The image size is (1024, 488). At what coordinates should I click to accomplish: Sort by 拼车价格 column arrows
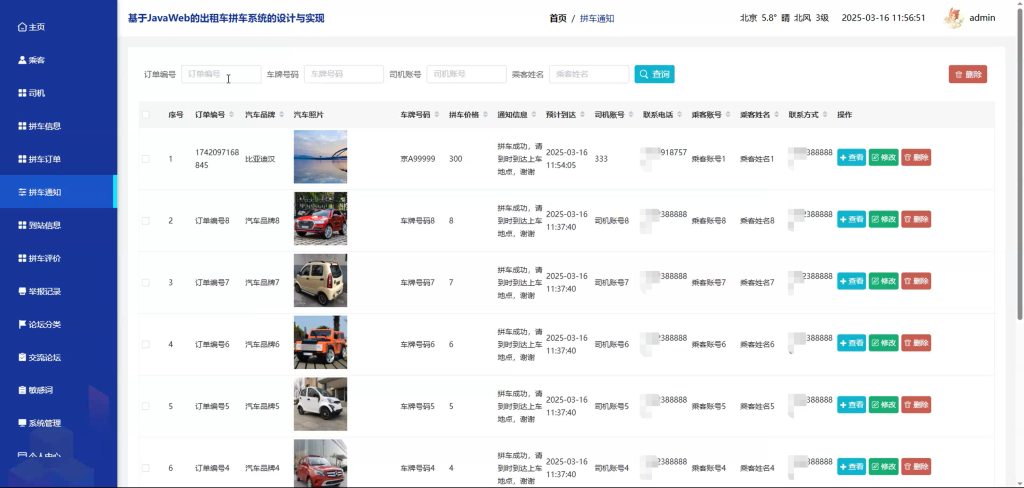point(485,115)
